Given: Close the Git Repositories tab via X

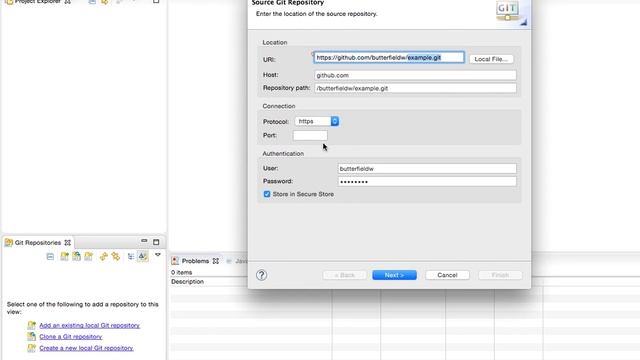Looking at the screenshot, I should point(68,242).
